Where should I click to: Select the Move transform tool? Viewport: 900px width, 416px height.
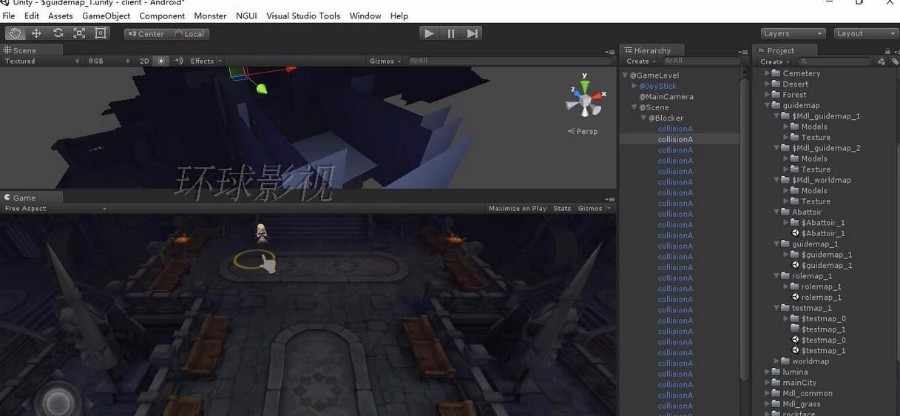(36, 33)
